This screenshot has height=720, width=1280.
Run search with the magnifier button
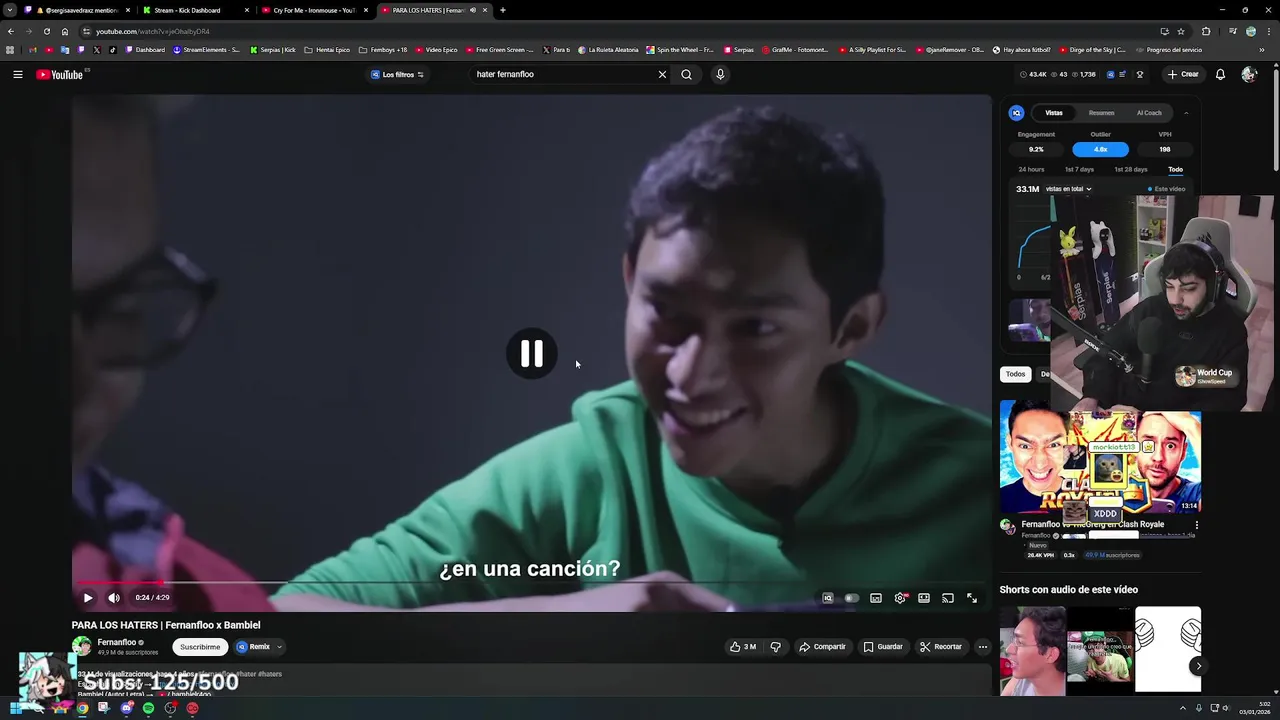point(686,74)
